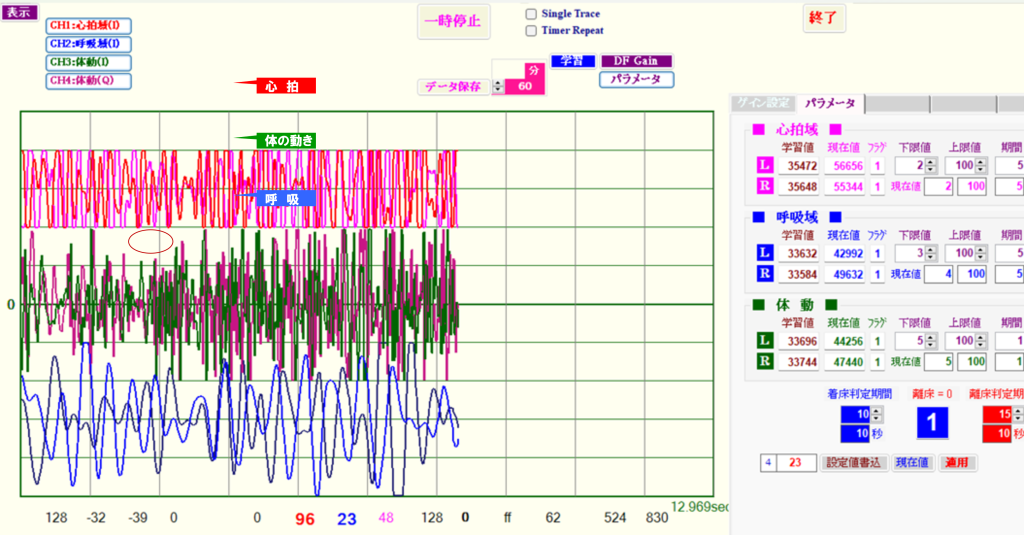
Task: Enable the Timer Repeat checkbox
Action: click(532, 30)
